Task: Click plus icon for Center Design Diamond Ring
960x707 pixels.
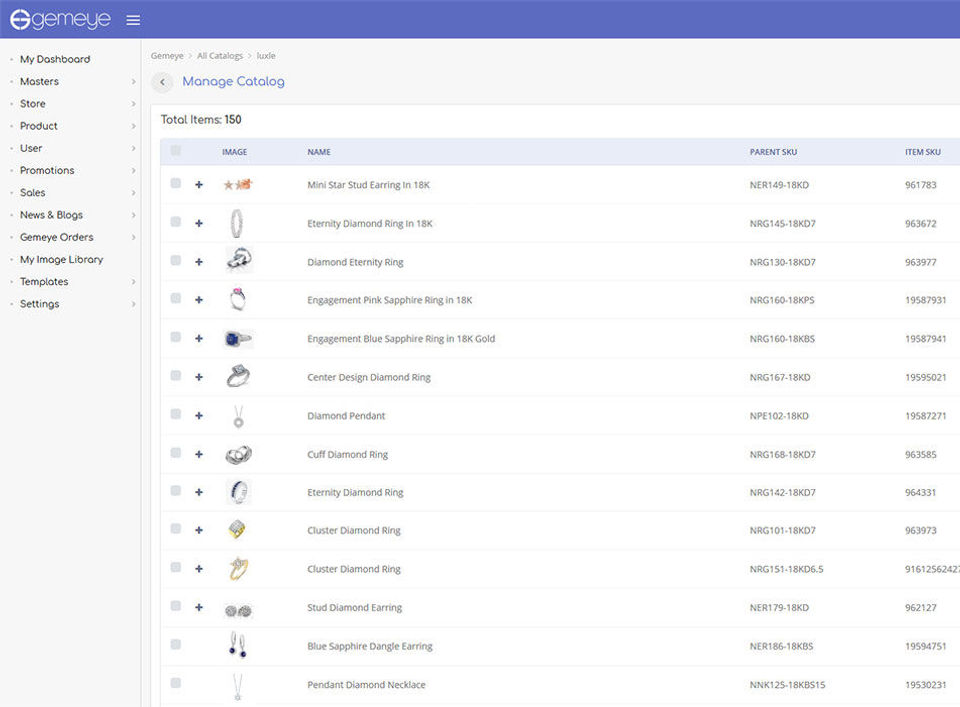Action: coord(199,377)
